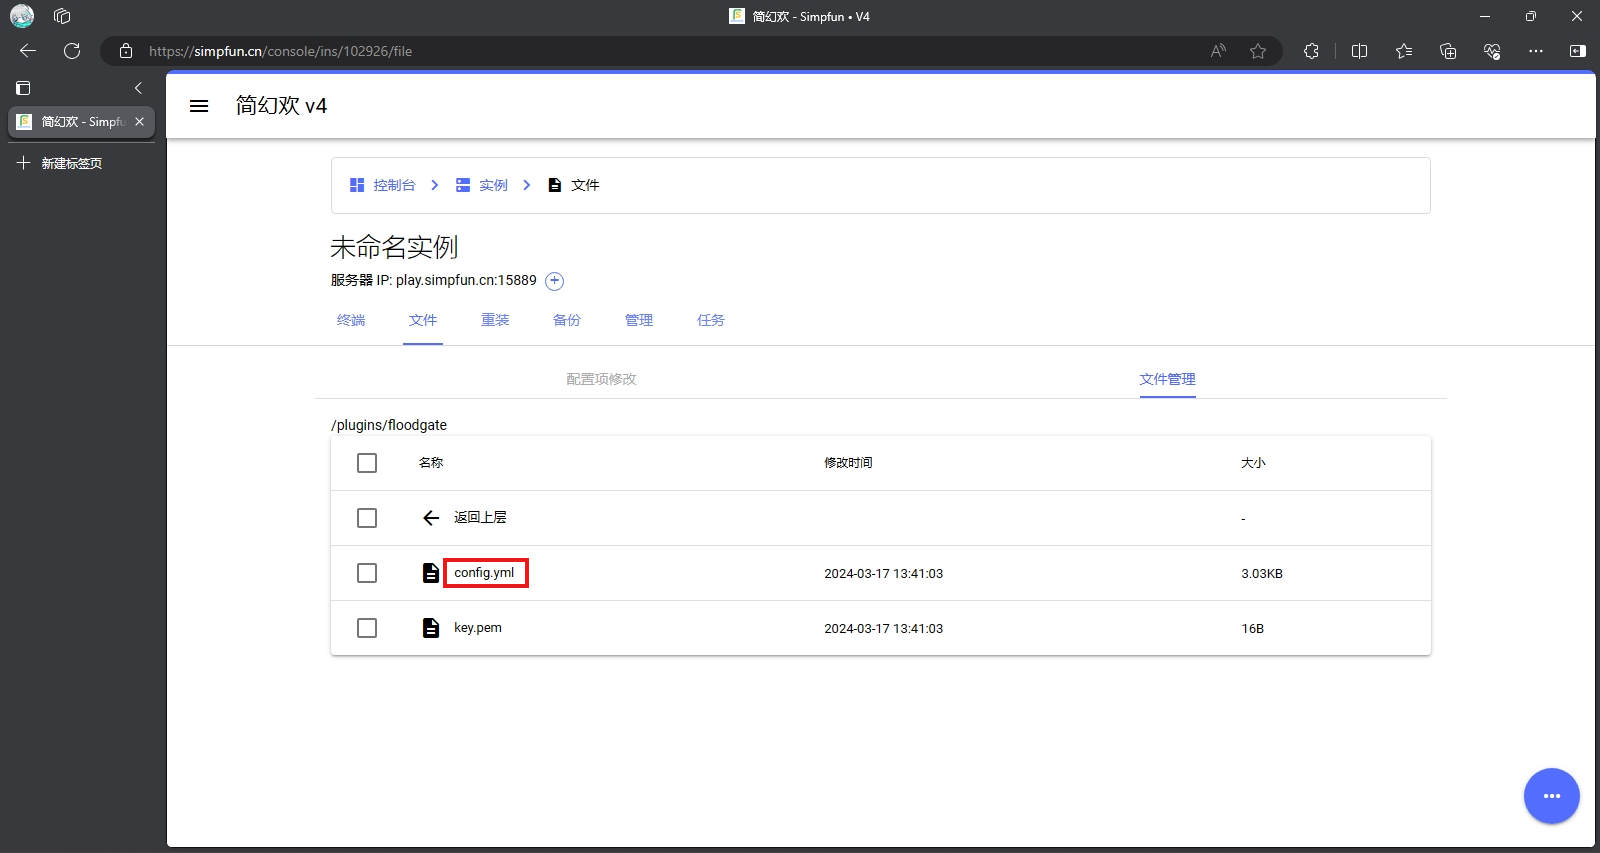Click the chevron after 控制台 breadcrumb

[435, 185]
